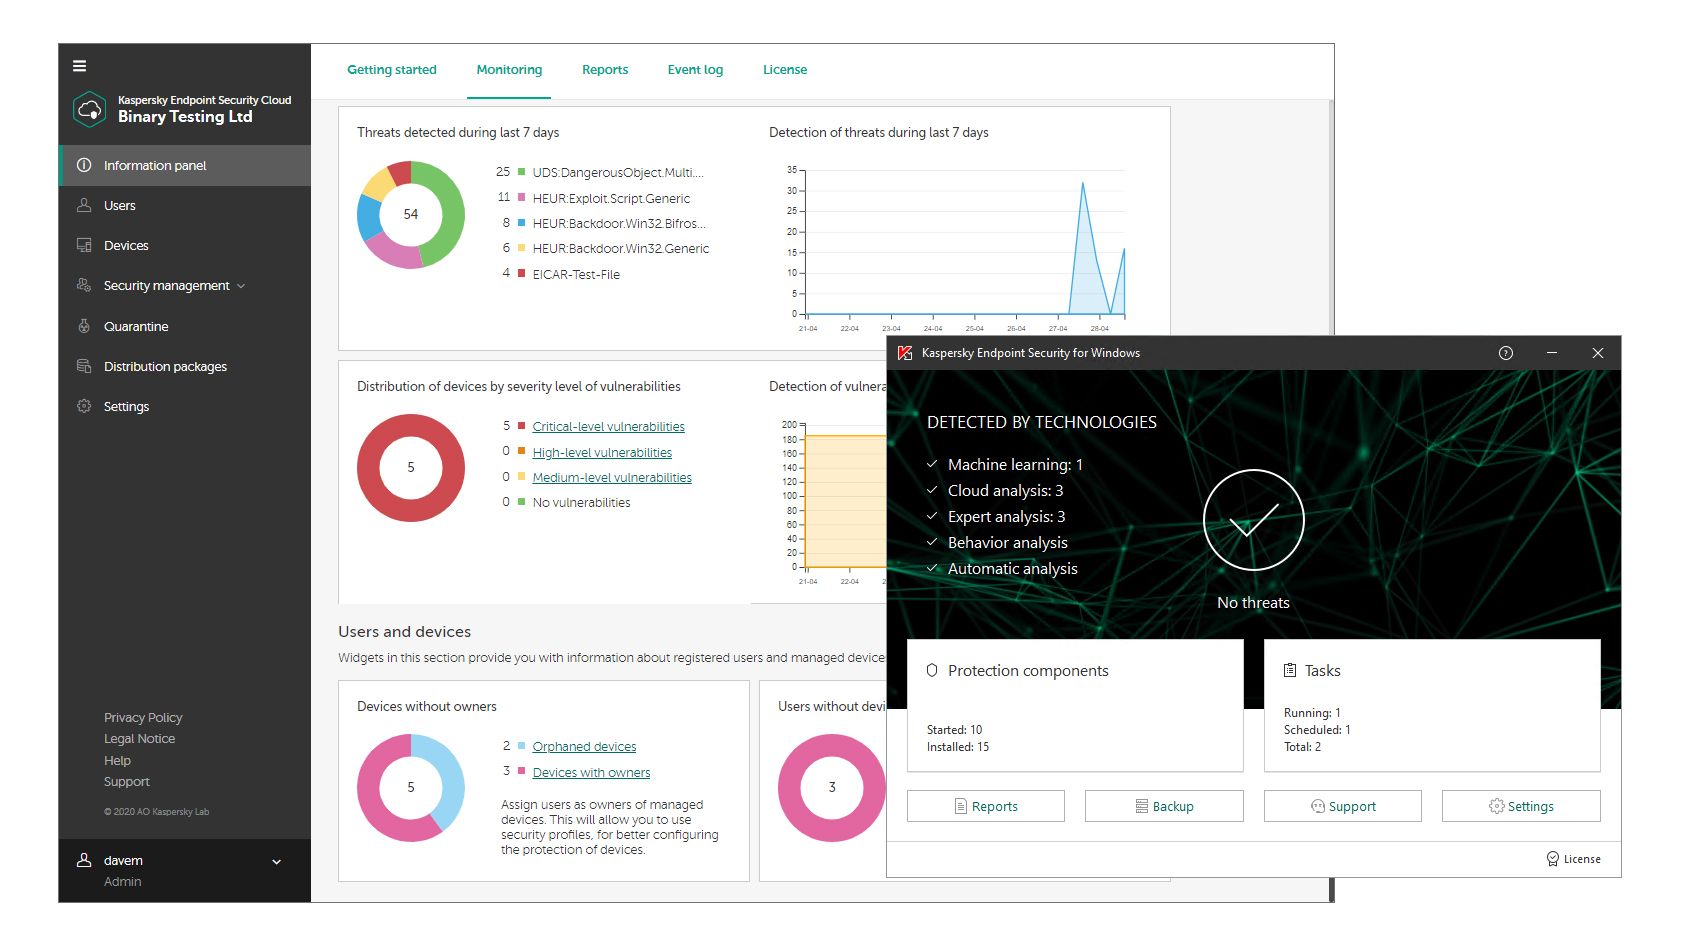This screenshot has width=1681, height=945.
Task: Click the help question-mark icon in Kaspersky window
Action: point(1506,353)
